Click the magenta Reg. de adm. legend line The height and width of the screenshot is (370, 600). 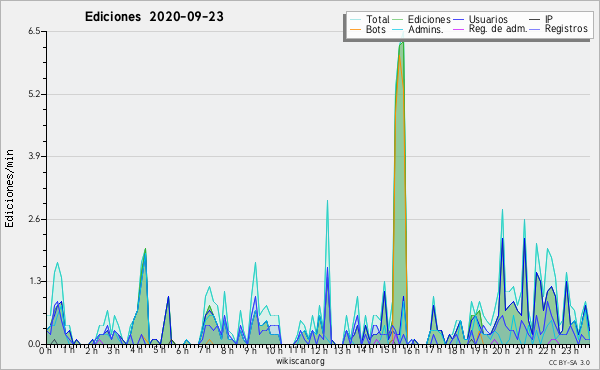[x=458, y=29]
